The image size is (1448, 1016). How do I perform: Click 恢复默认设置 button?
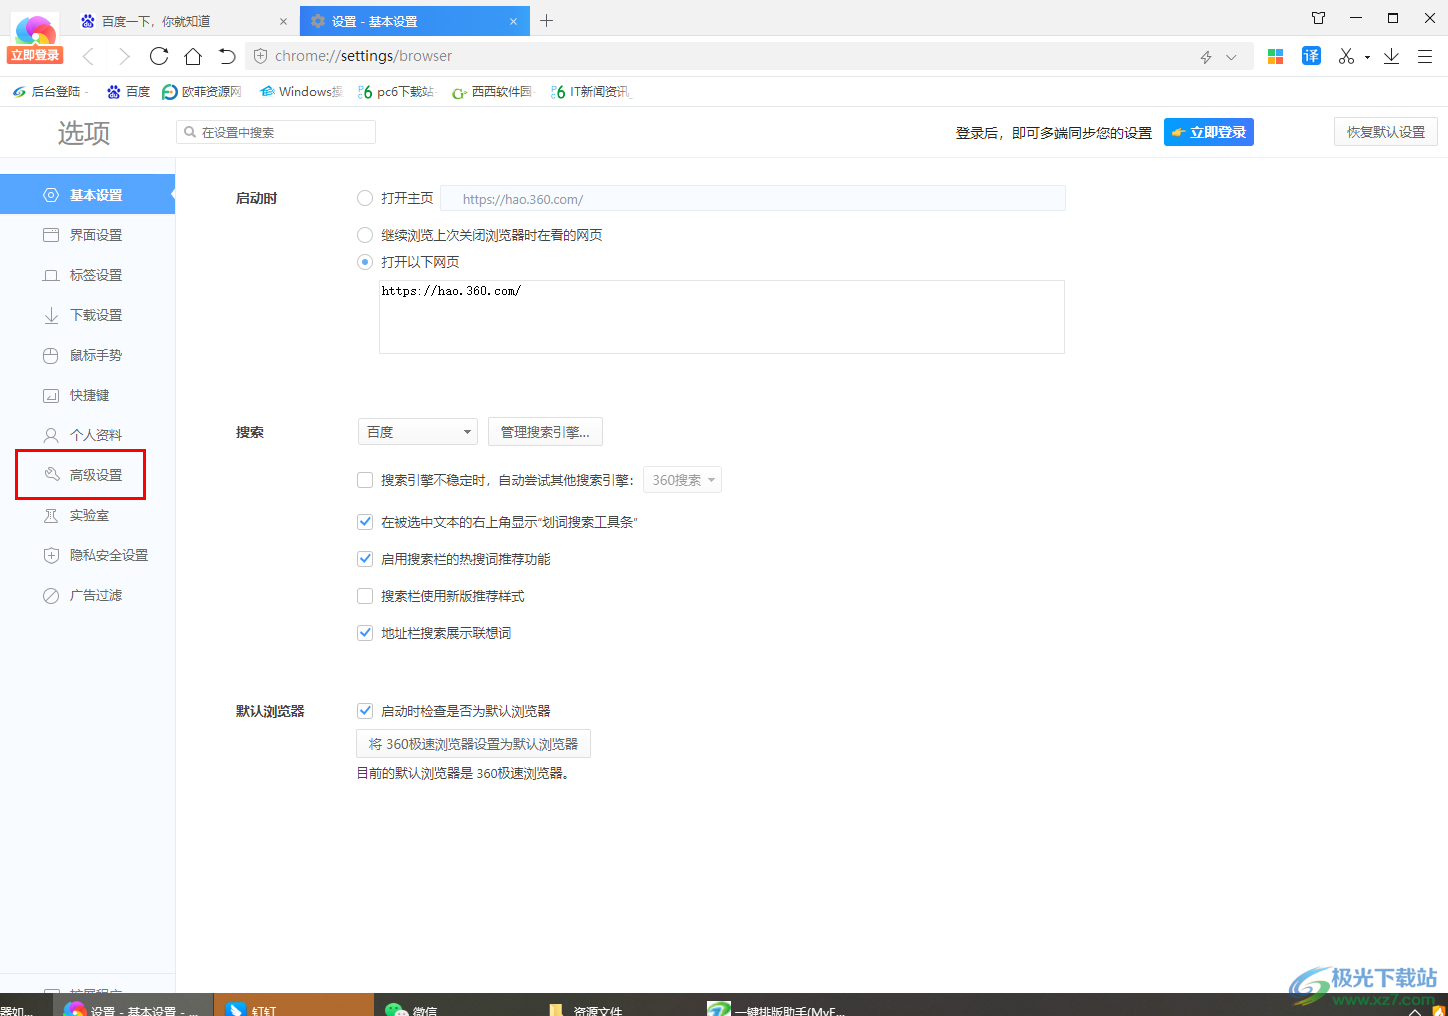pos(1385,132)
